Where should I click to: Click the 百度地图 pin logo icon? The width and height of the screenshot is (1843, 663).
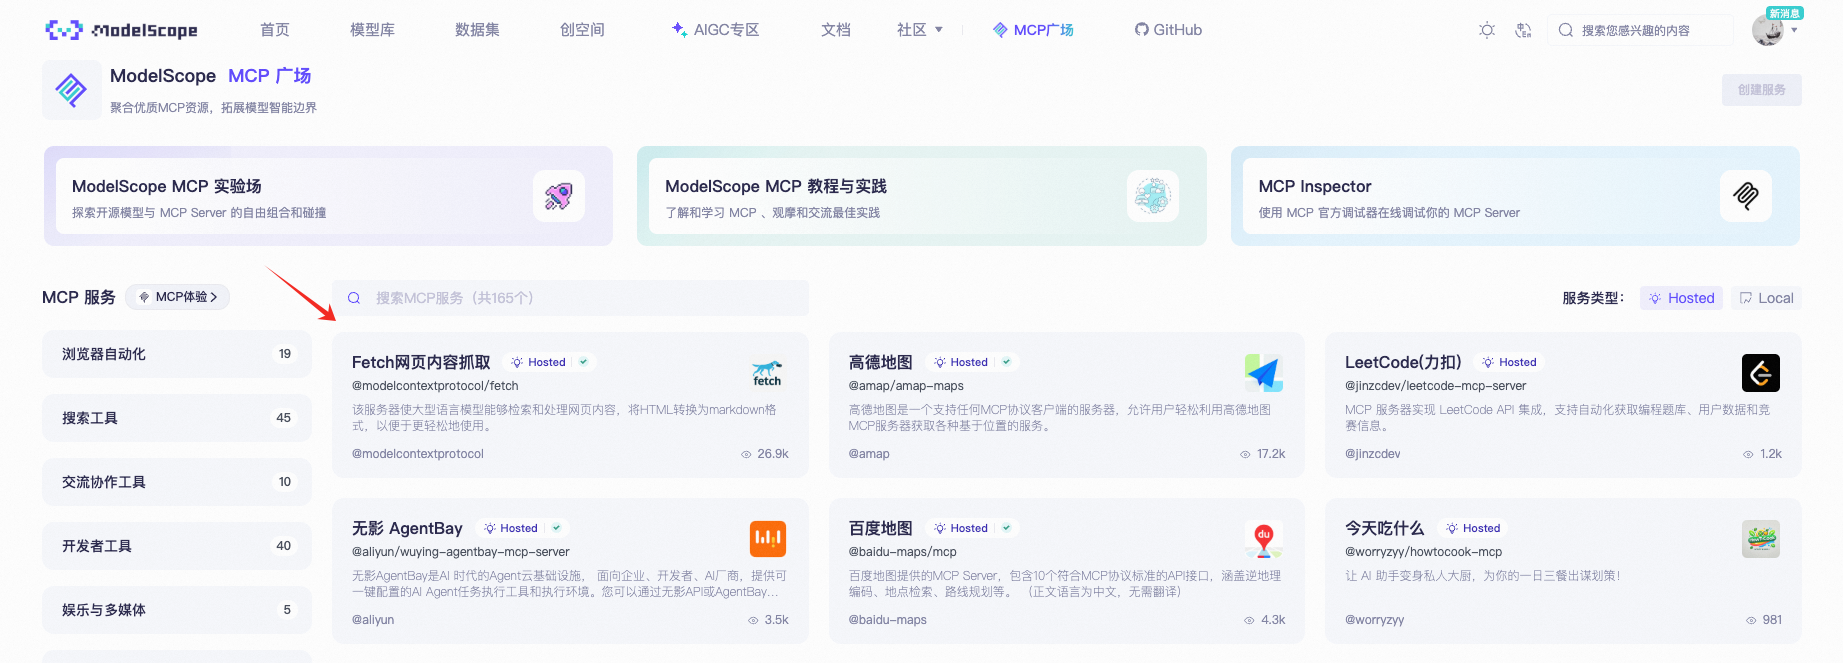[x=1264, y=539]
